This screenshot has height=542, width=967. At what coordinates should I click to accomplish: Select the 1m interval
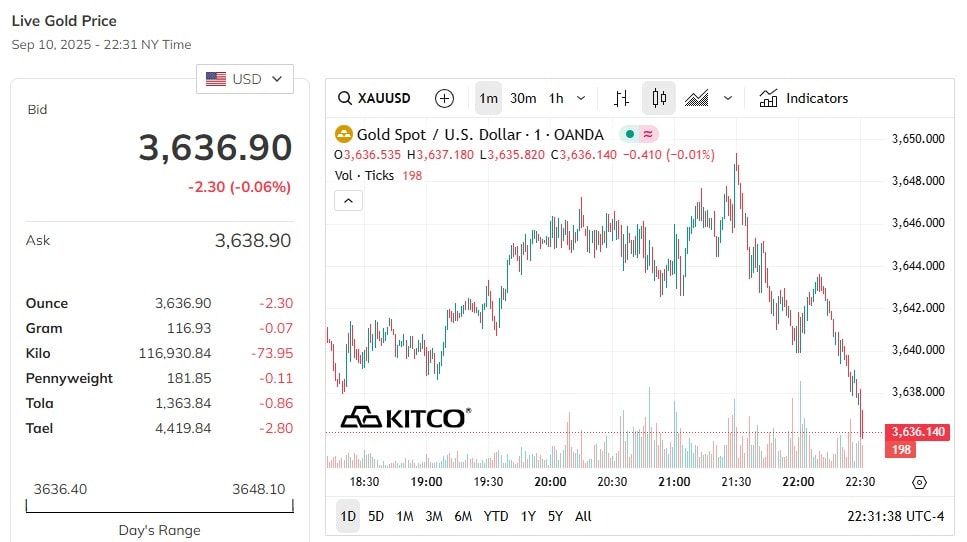[488, 98]
